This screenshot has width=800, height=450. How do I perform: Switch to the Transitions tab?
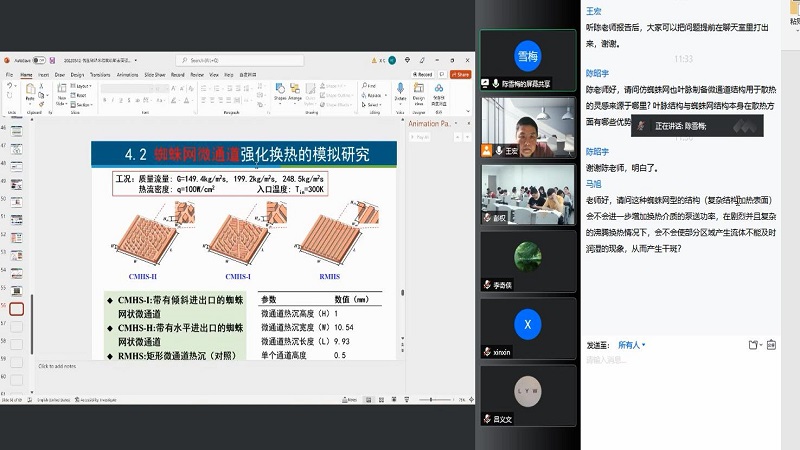coord(100,74)
